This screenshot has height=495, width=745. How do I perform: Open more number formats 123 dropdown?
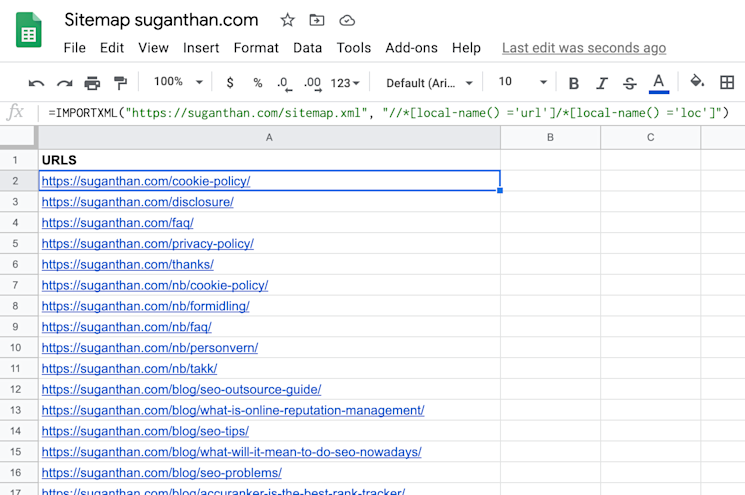point(345,83)
